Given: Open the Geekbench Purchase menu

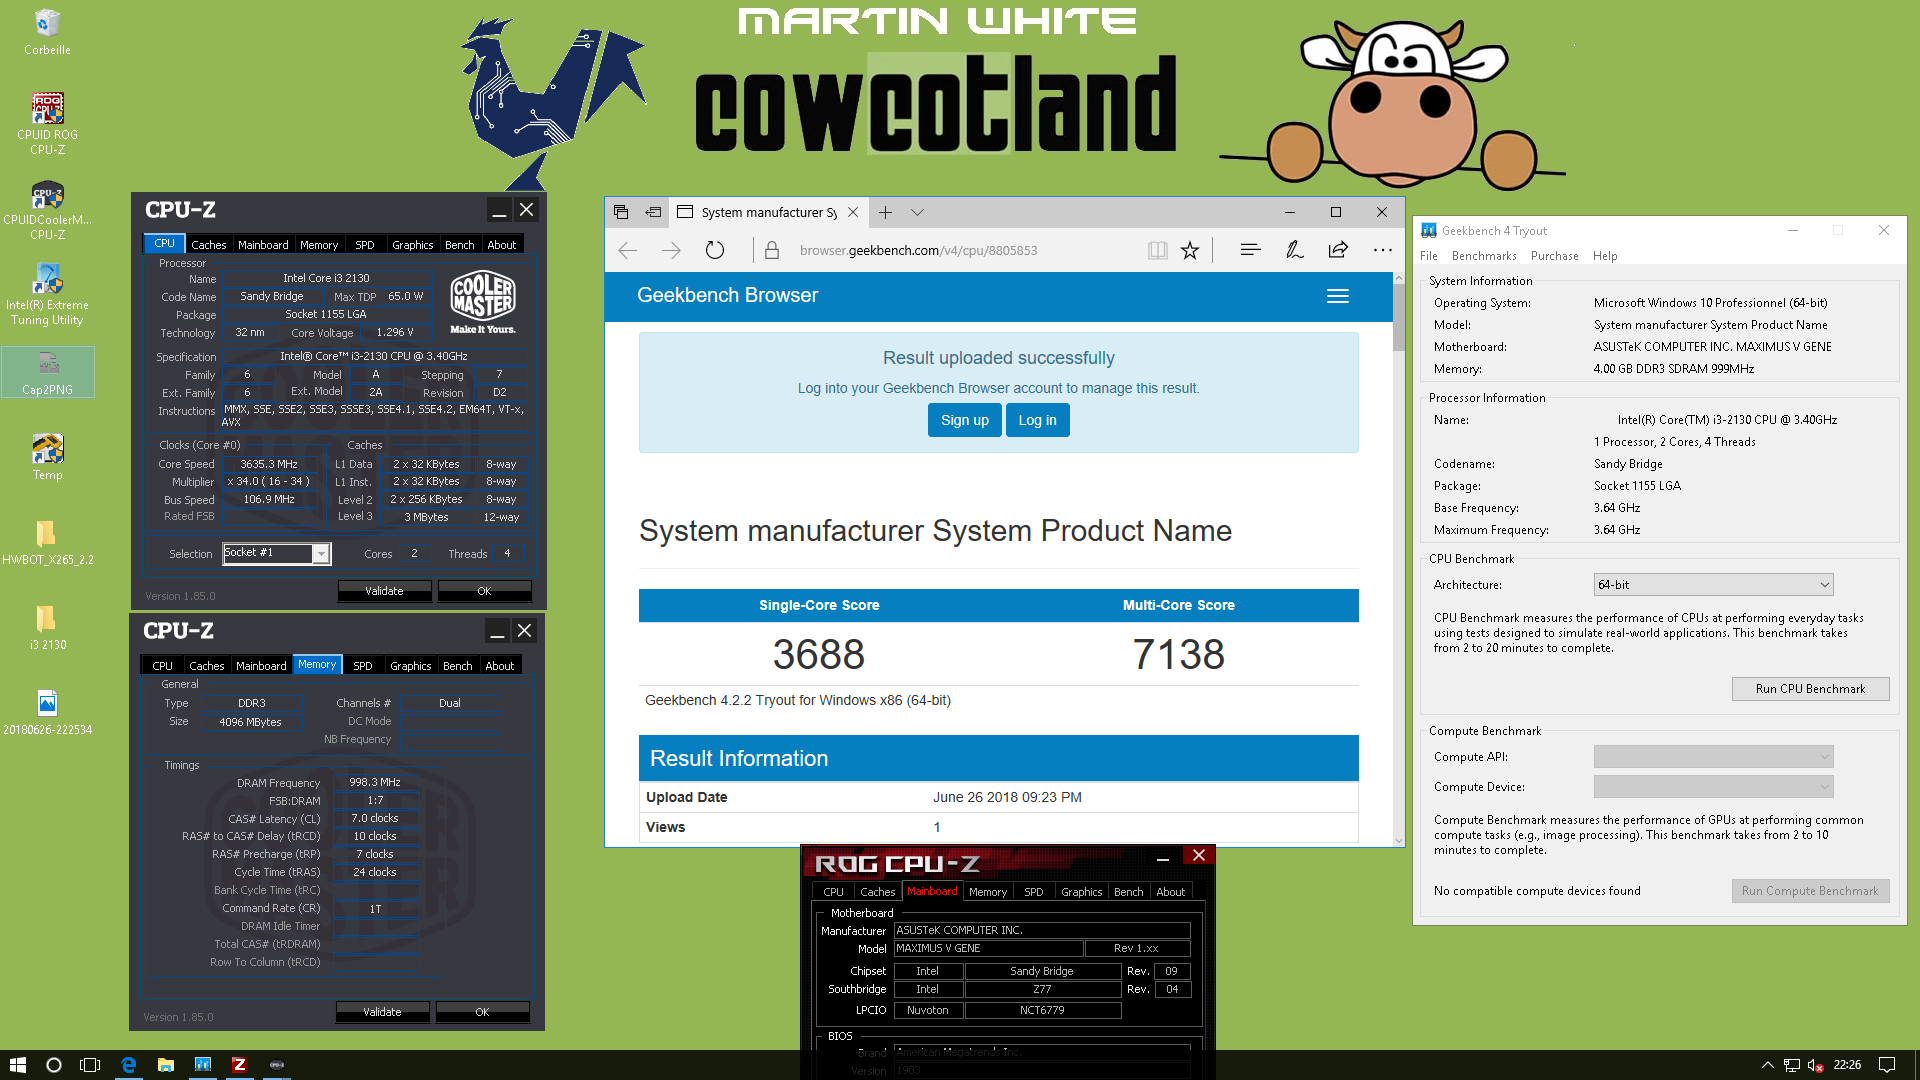Looking at the screenshot, I should [x=1554, y=256].
